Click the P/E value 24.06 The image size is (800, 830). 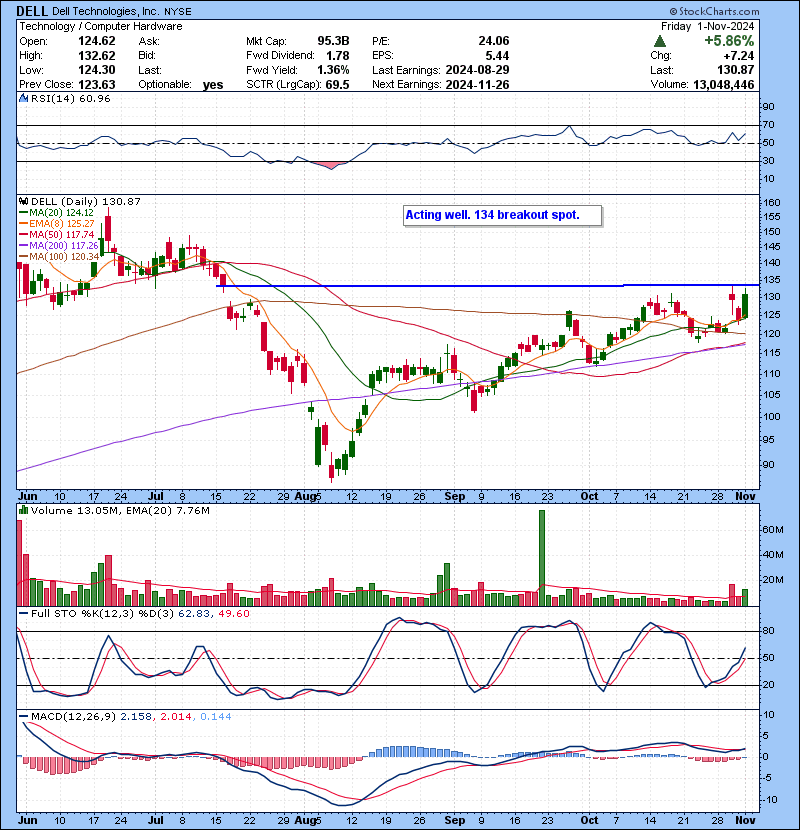pyautogui.click(x=493, y=41)
